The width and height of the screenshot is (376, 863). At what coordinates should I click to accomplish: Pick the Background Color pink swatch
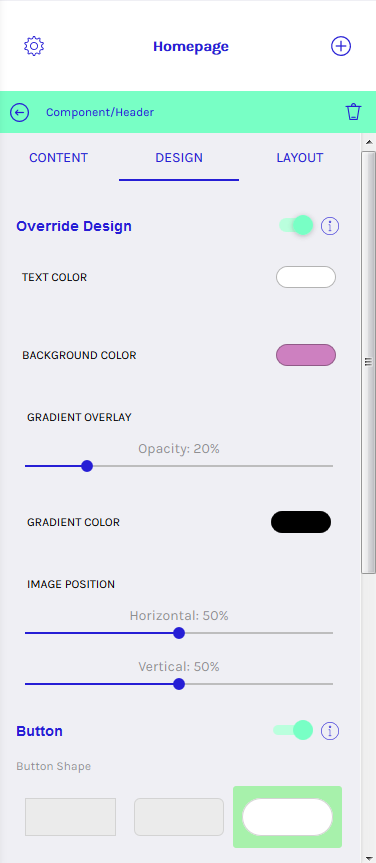306,355
